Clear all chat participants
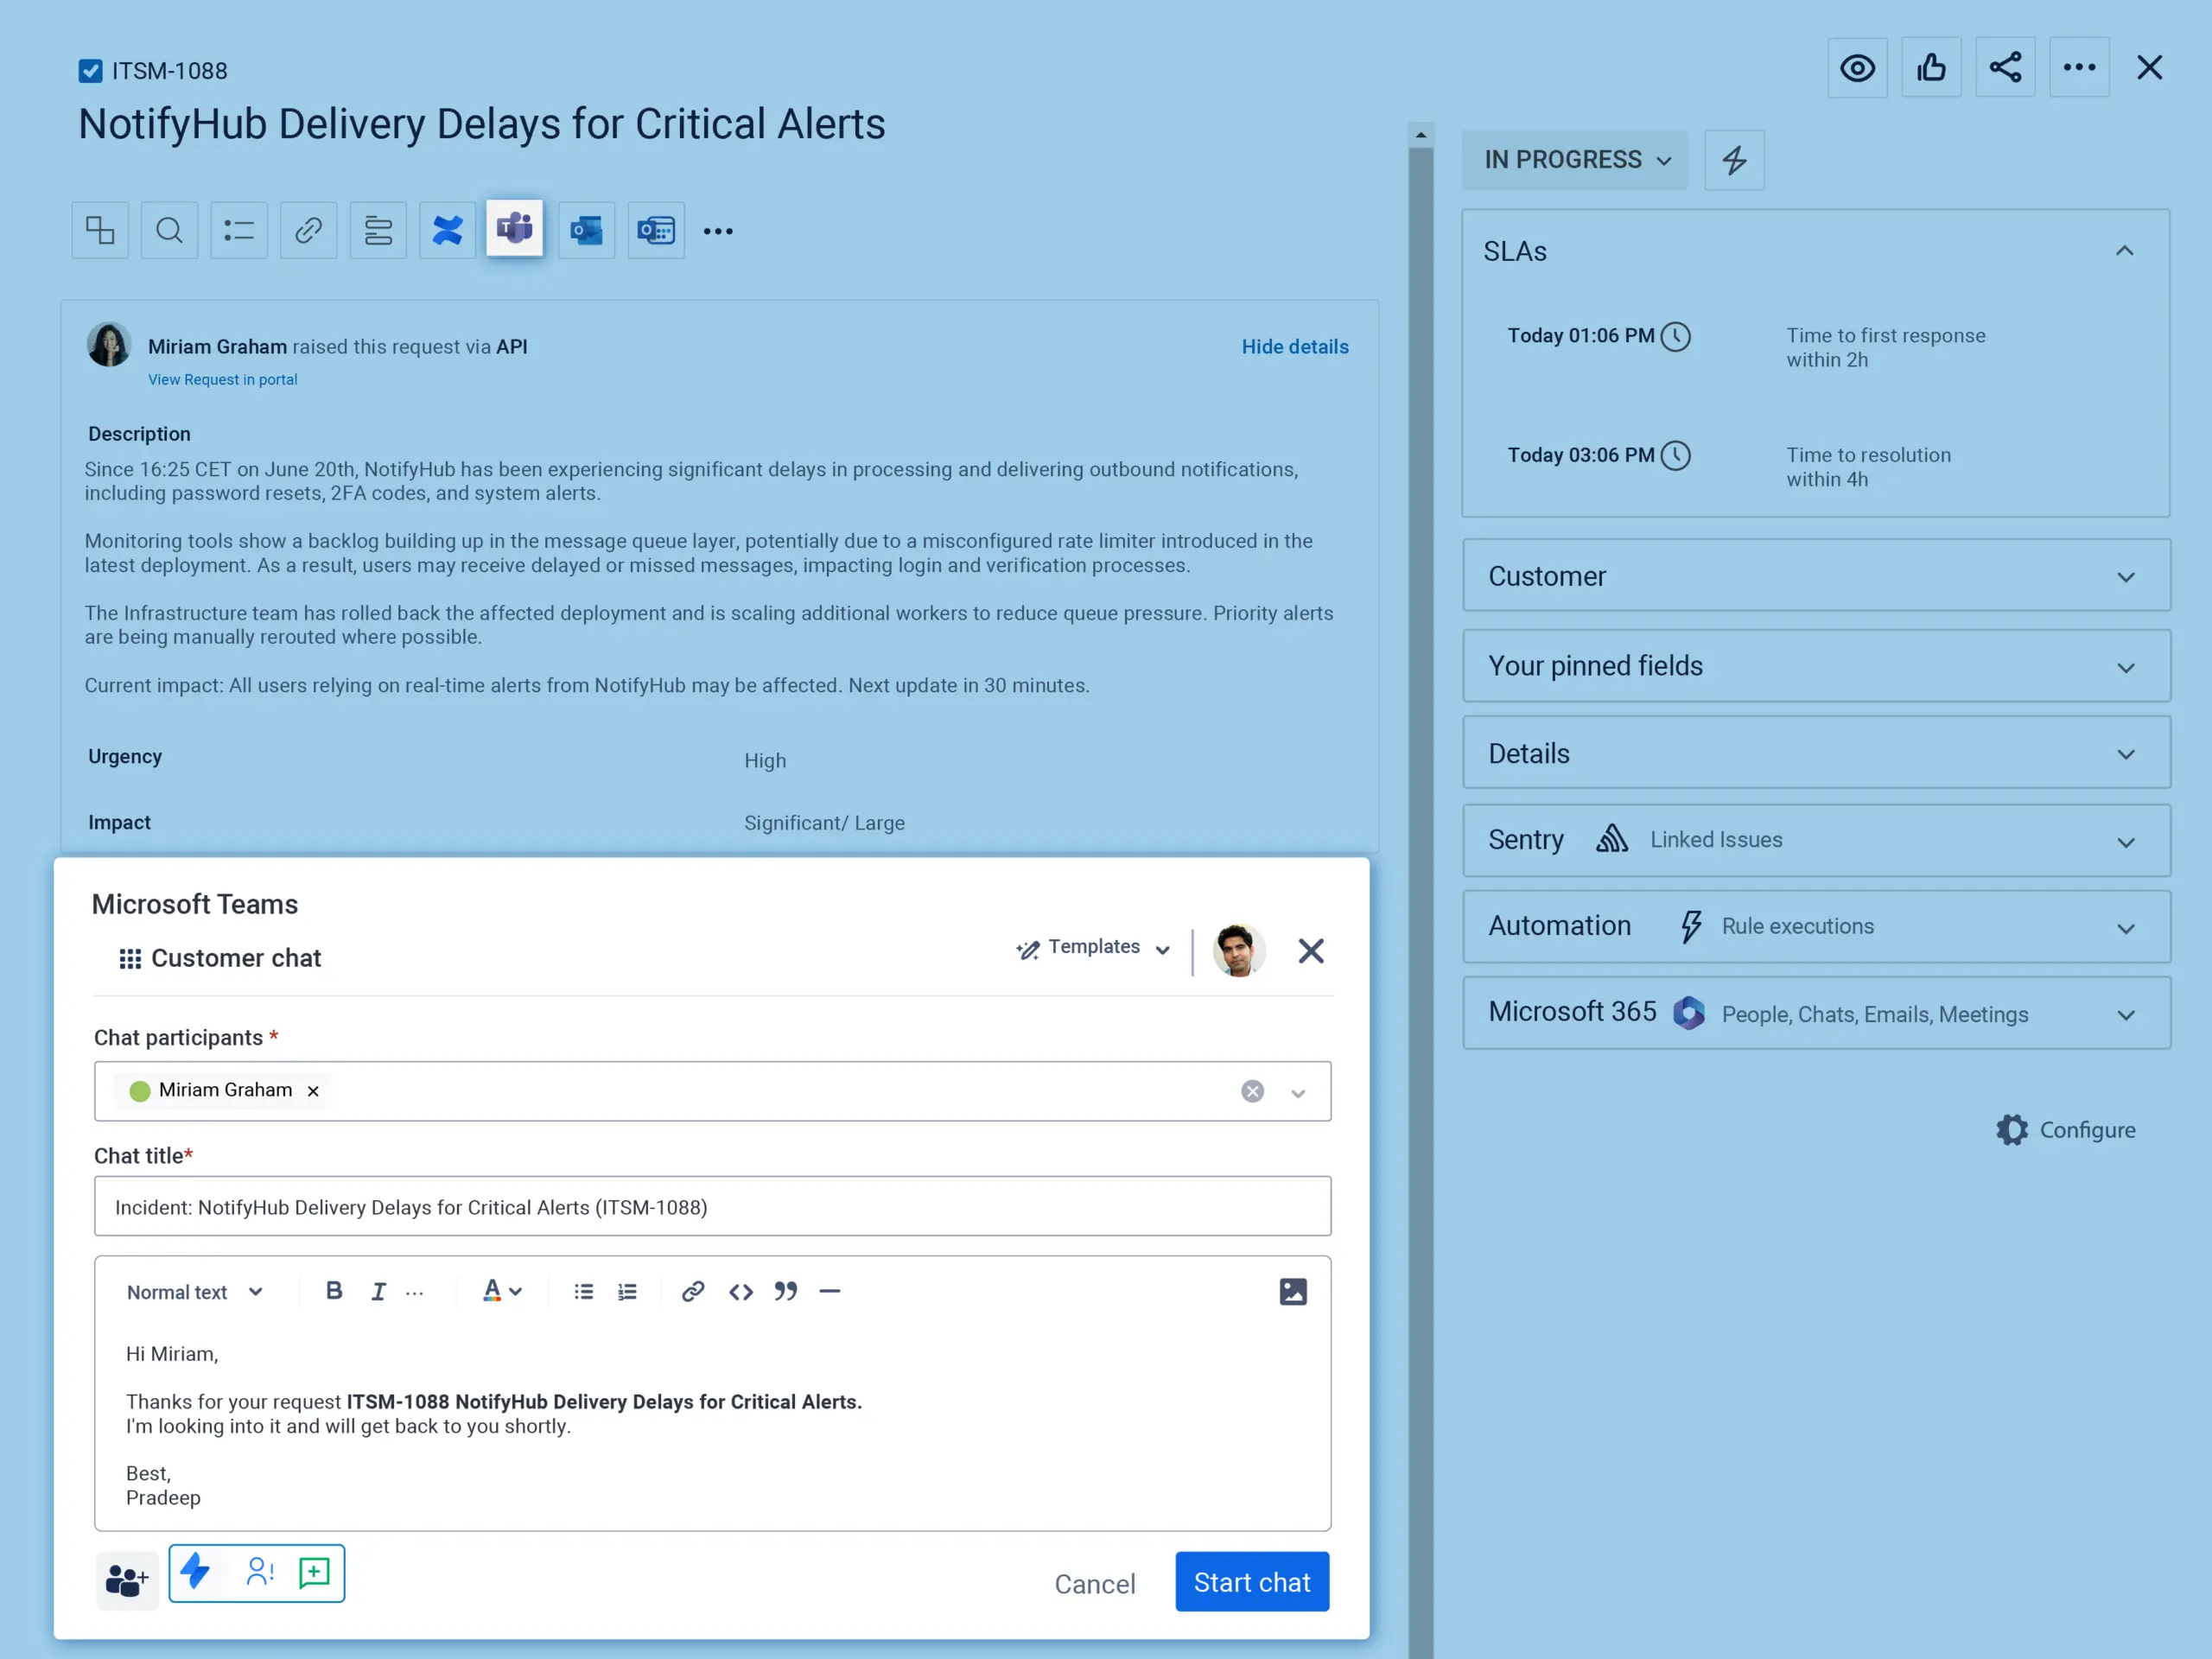This screenshot has height=1659, width=2212. click(x=1252, y=1091)
